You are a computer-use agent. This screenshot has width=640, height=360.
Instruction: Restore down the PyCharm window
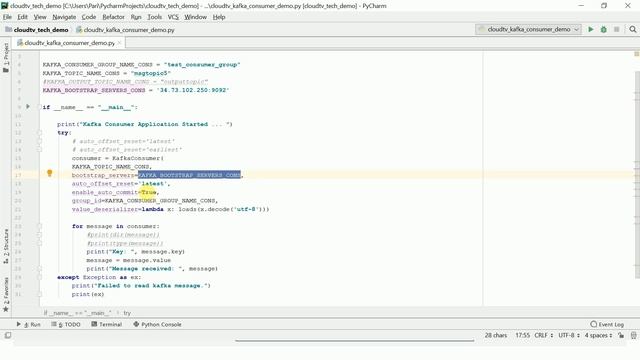tap(604, 5)
